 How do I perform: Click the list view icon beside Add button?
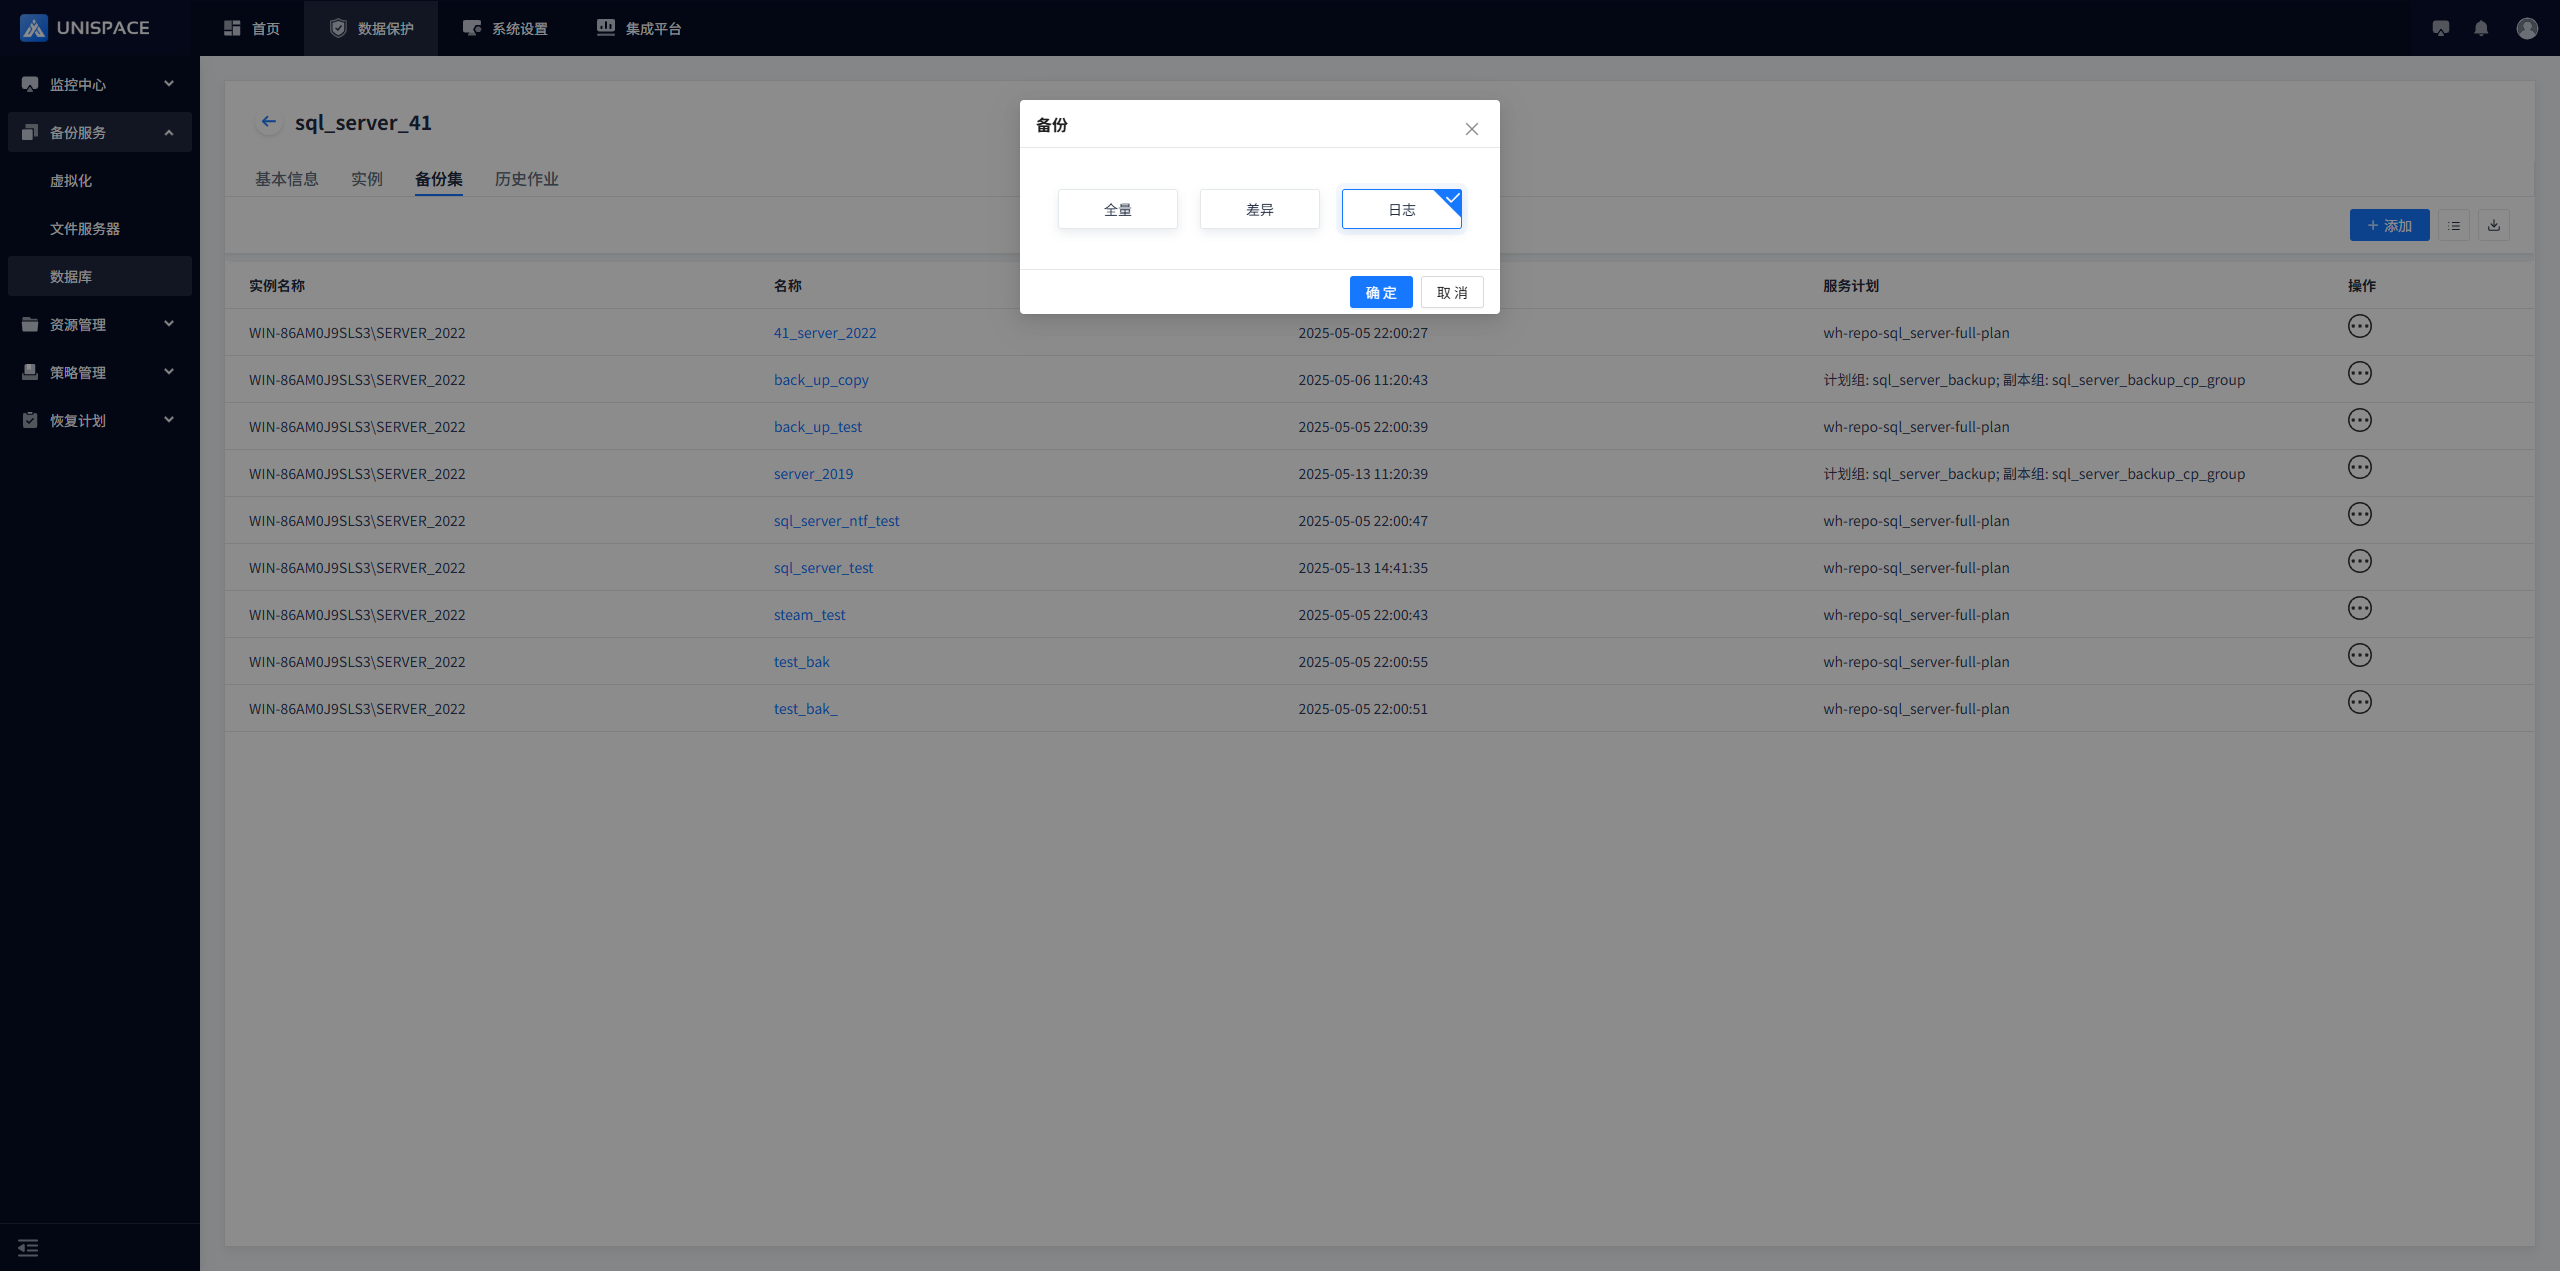(x=2454, y=226)
